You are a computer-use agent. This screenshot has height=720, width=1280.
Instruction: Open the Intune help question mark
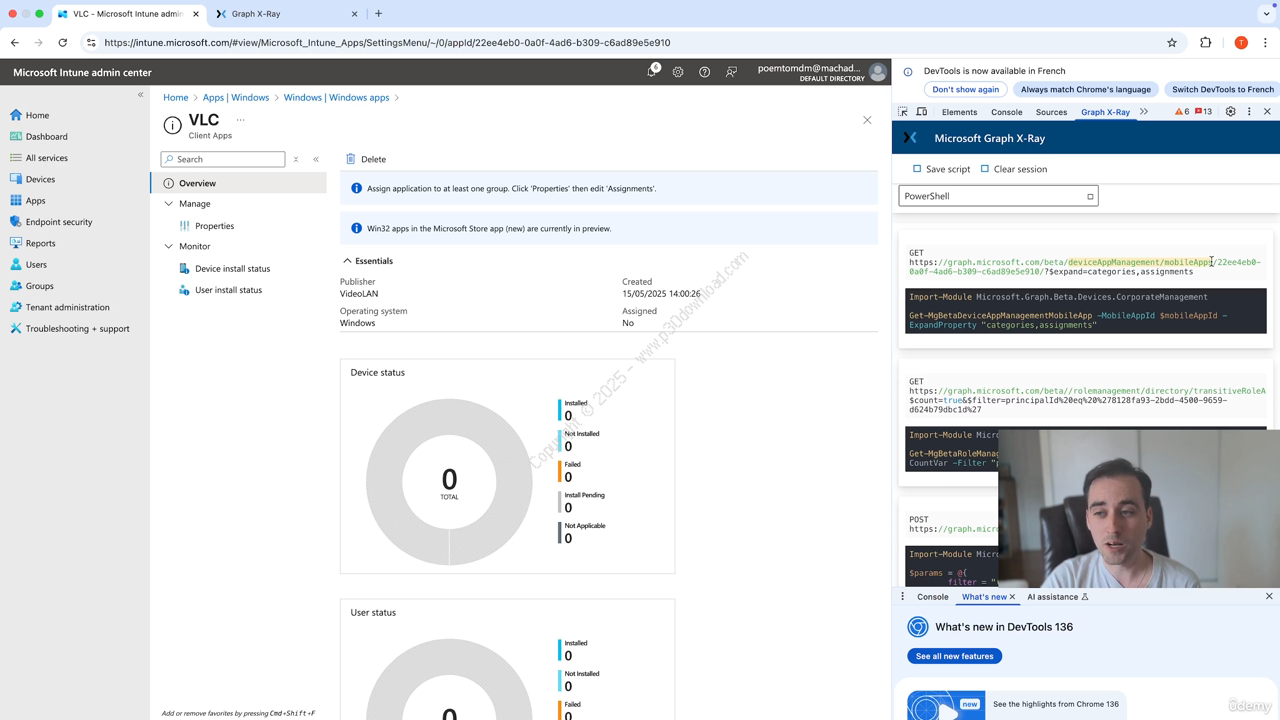click(x=704, y=72)
